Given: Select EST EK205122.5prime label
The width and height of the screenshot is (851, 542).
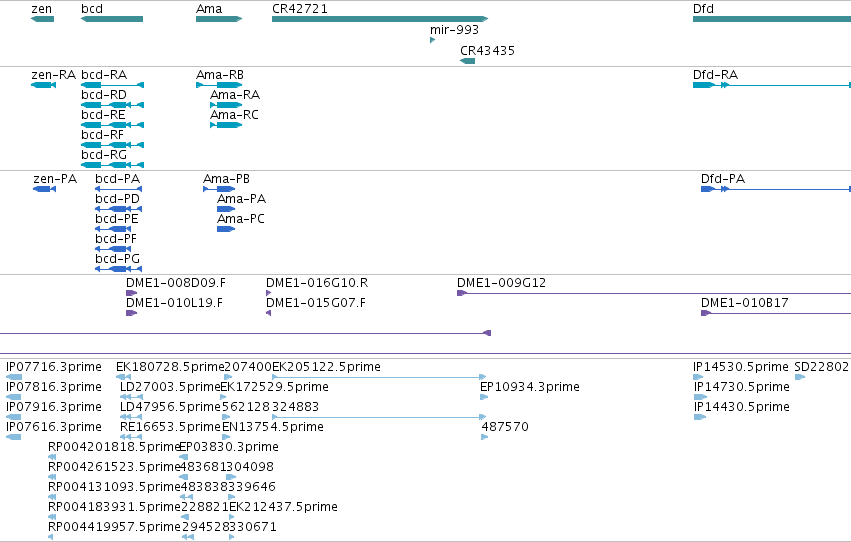Looking at the screenshot, I should coord(326,367).
